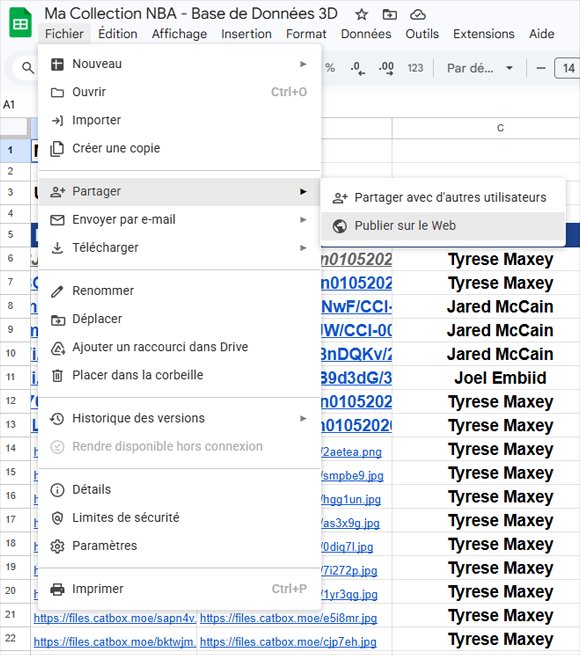Increase decimal places icon in toolbar
The height and width of the screenshot is (655, 580).
tap(386, 68)
